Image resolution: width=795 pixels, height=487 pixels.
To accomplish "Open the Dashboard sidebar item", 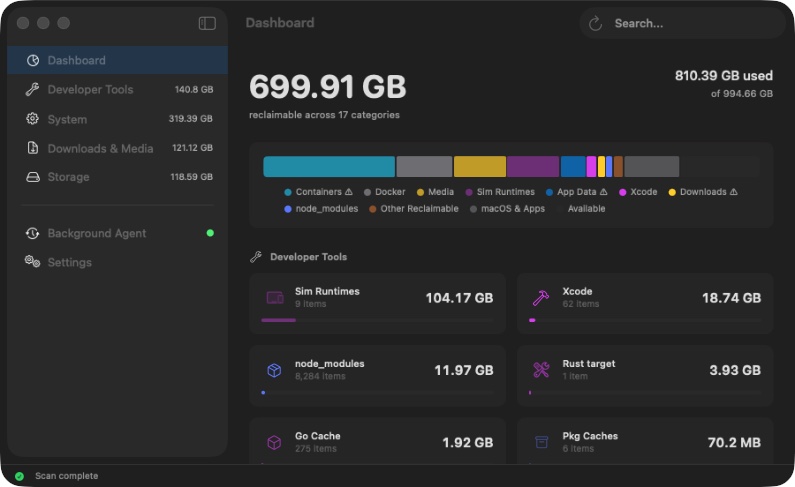I will click(118, 60).
